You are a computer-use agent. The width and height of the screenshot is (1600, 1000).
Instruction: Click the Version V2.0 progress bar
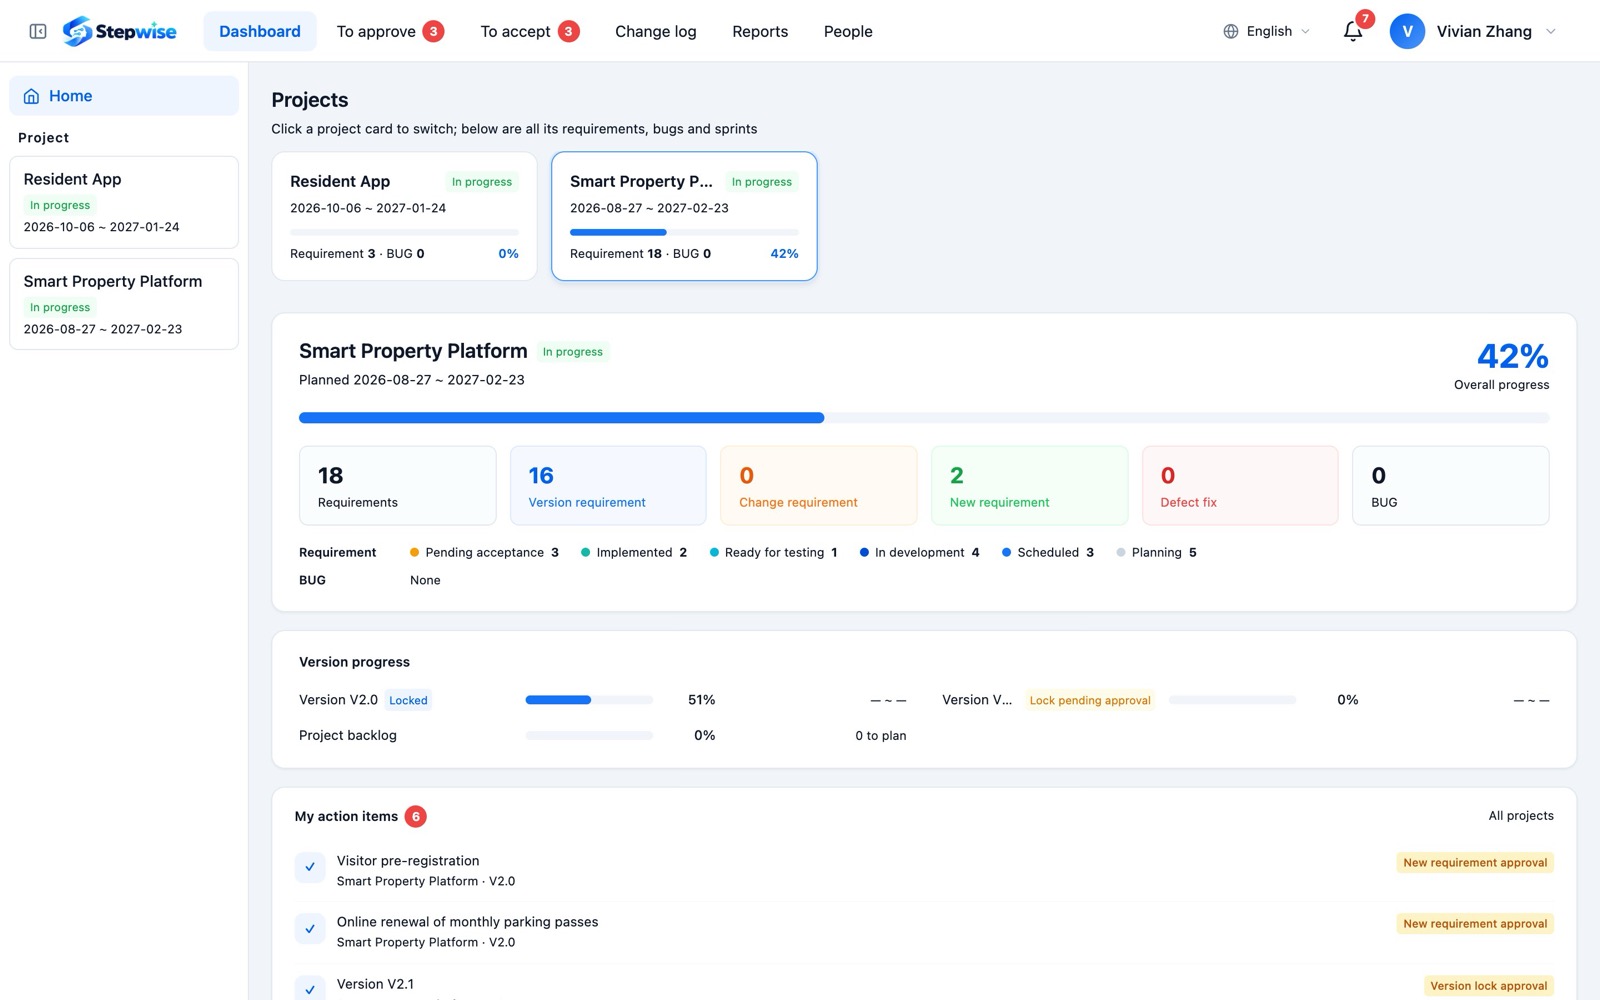click(x=589, y=700)
